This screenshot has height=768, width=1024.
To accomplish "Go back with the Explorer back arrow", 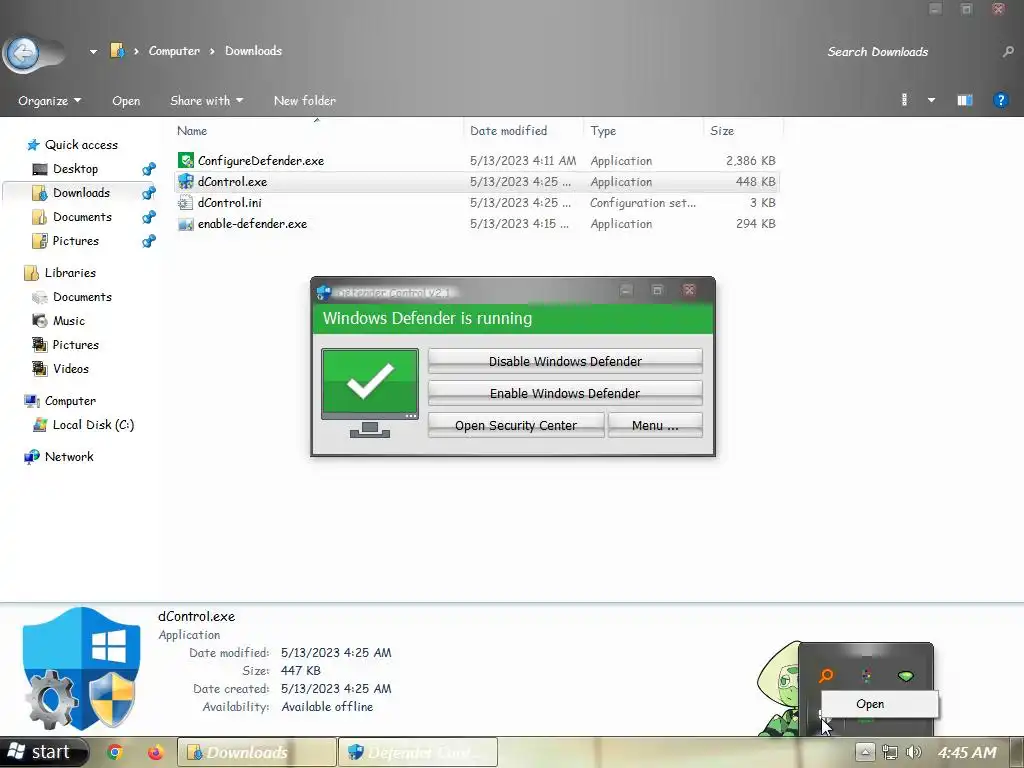I will (23, 53).
